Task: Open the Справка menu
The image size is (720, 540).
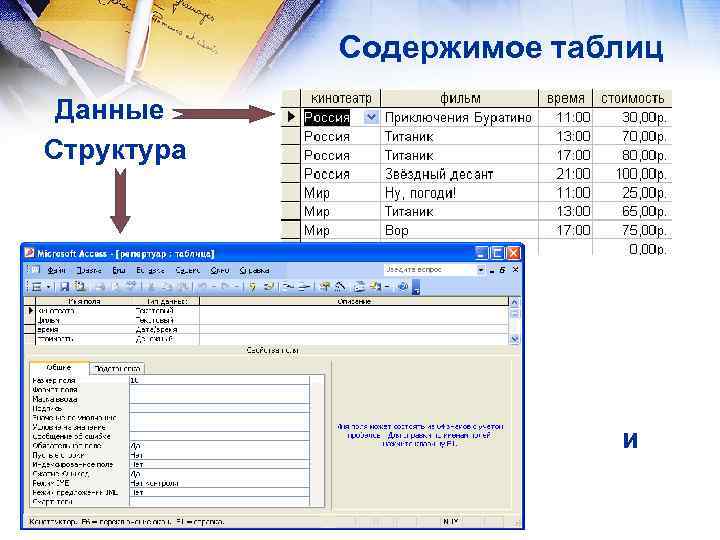Action: point(254,270)
